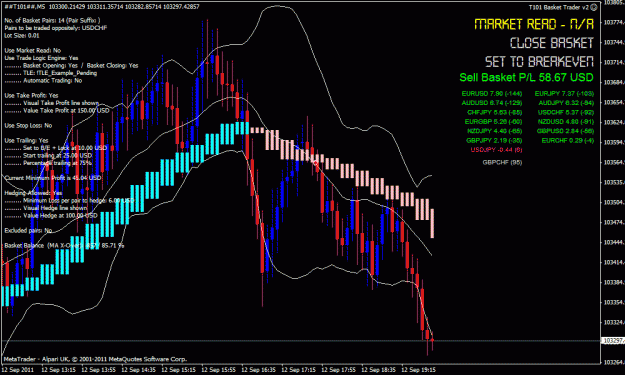Click SET TO BREAKEVEN

point(539,61)
